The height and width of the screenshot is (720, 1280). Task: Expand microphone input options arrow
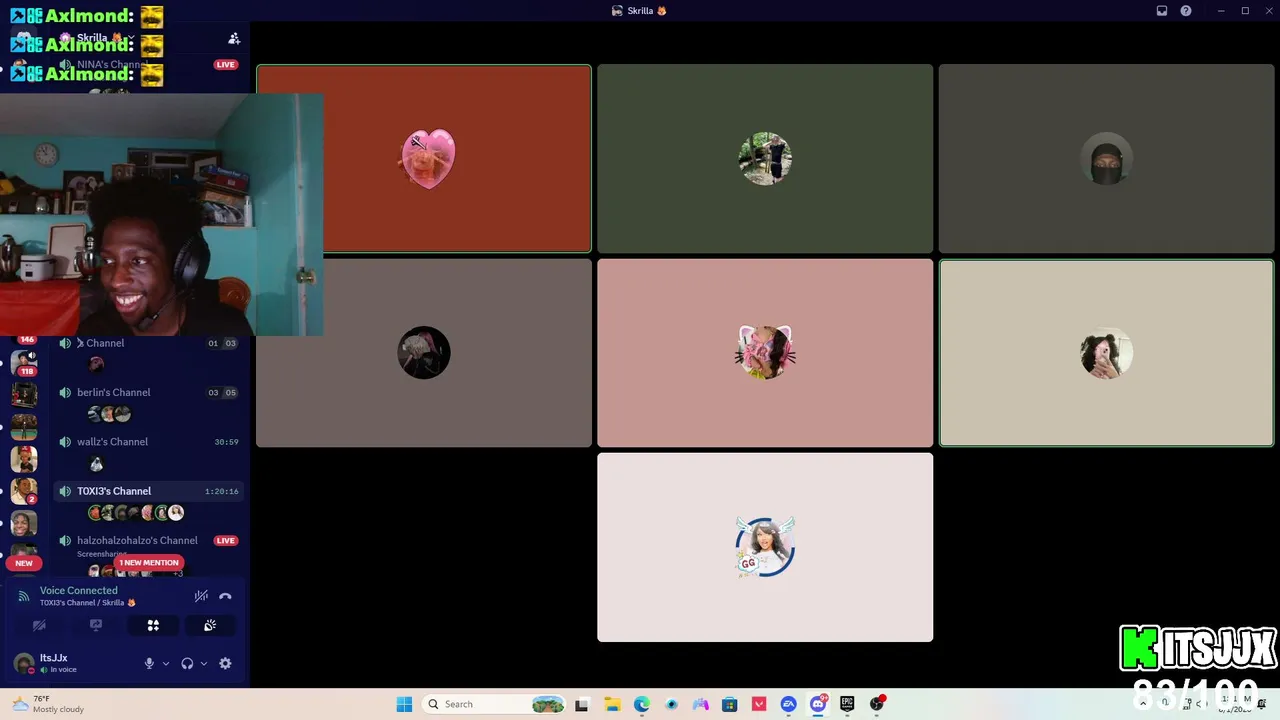pyautogui.click(x=166, y=663)
